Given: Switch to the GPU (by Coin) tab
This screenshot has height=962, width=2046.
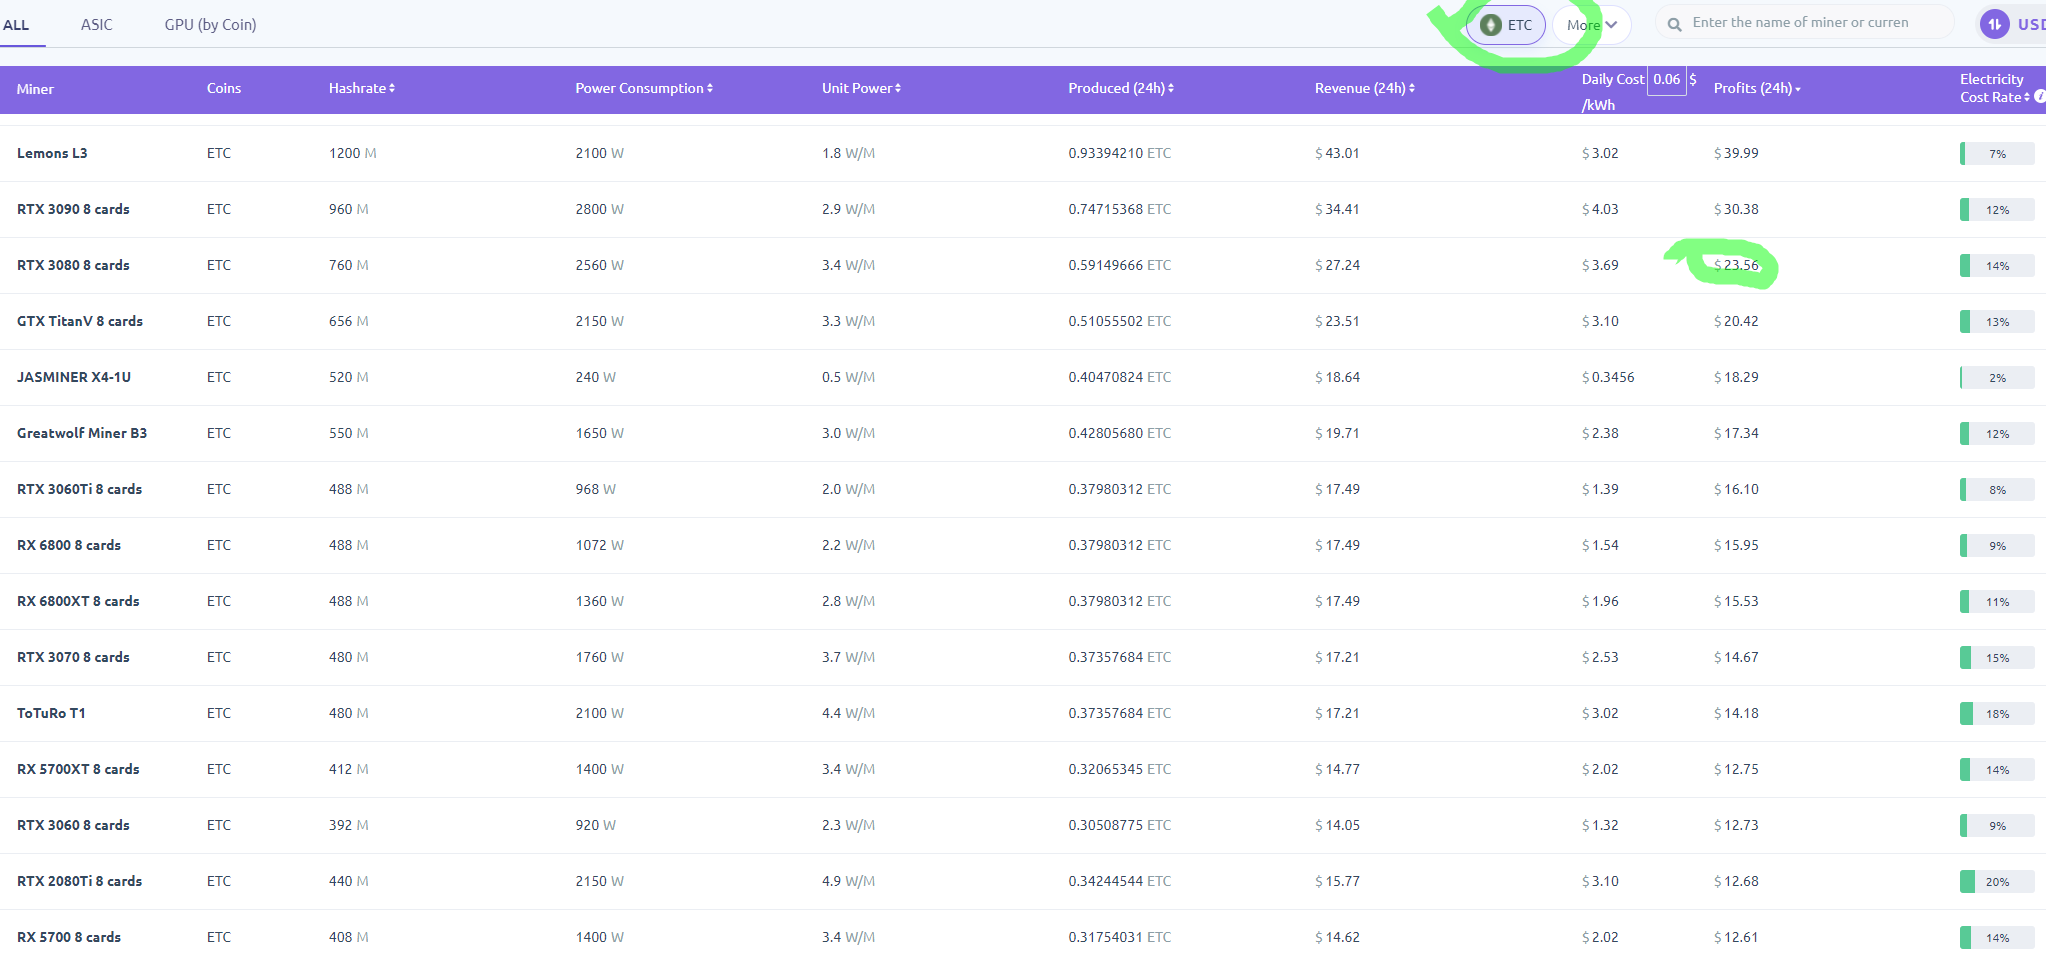Looking at the screenshot, I should (x=210, y=24).
